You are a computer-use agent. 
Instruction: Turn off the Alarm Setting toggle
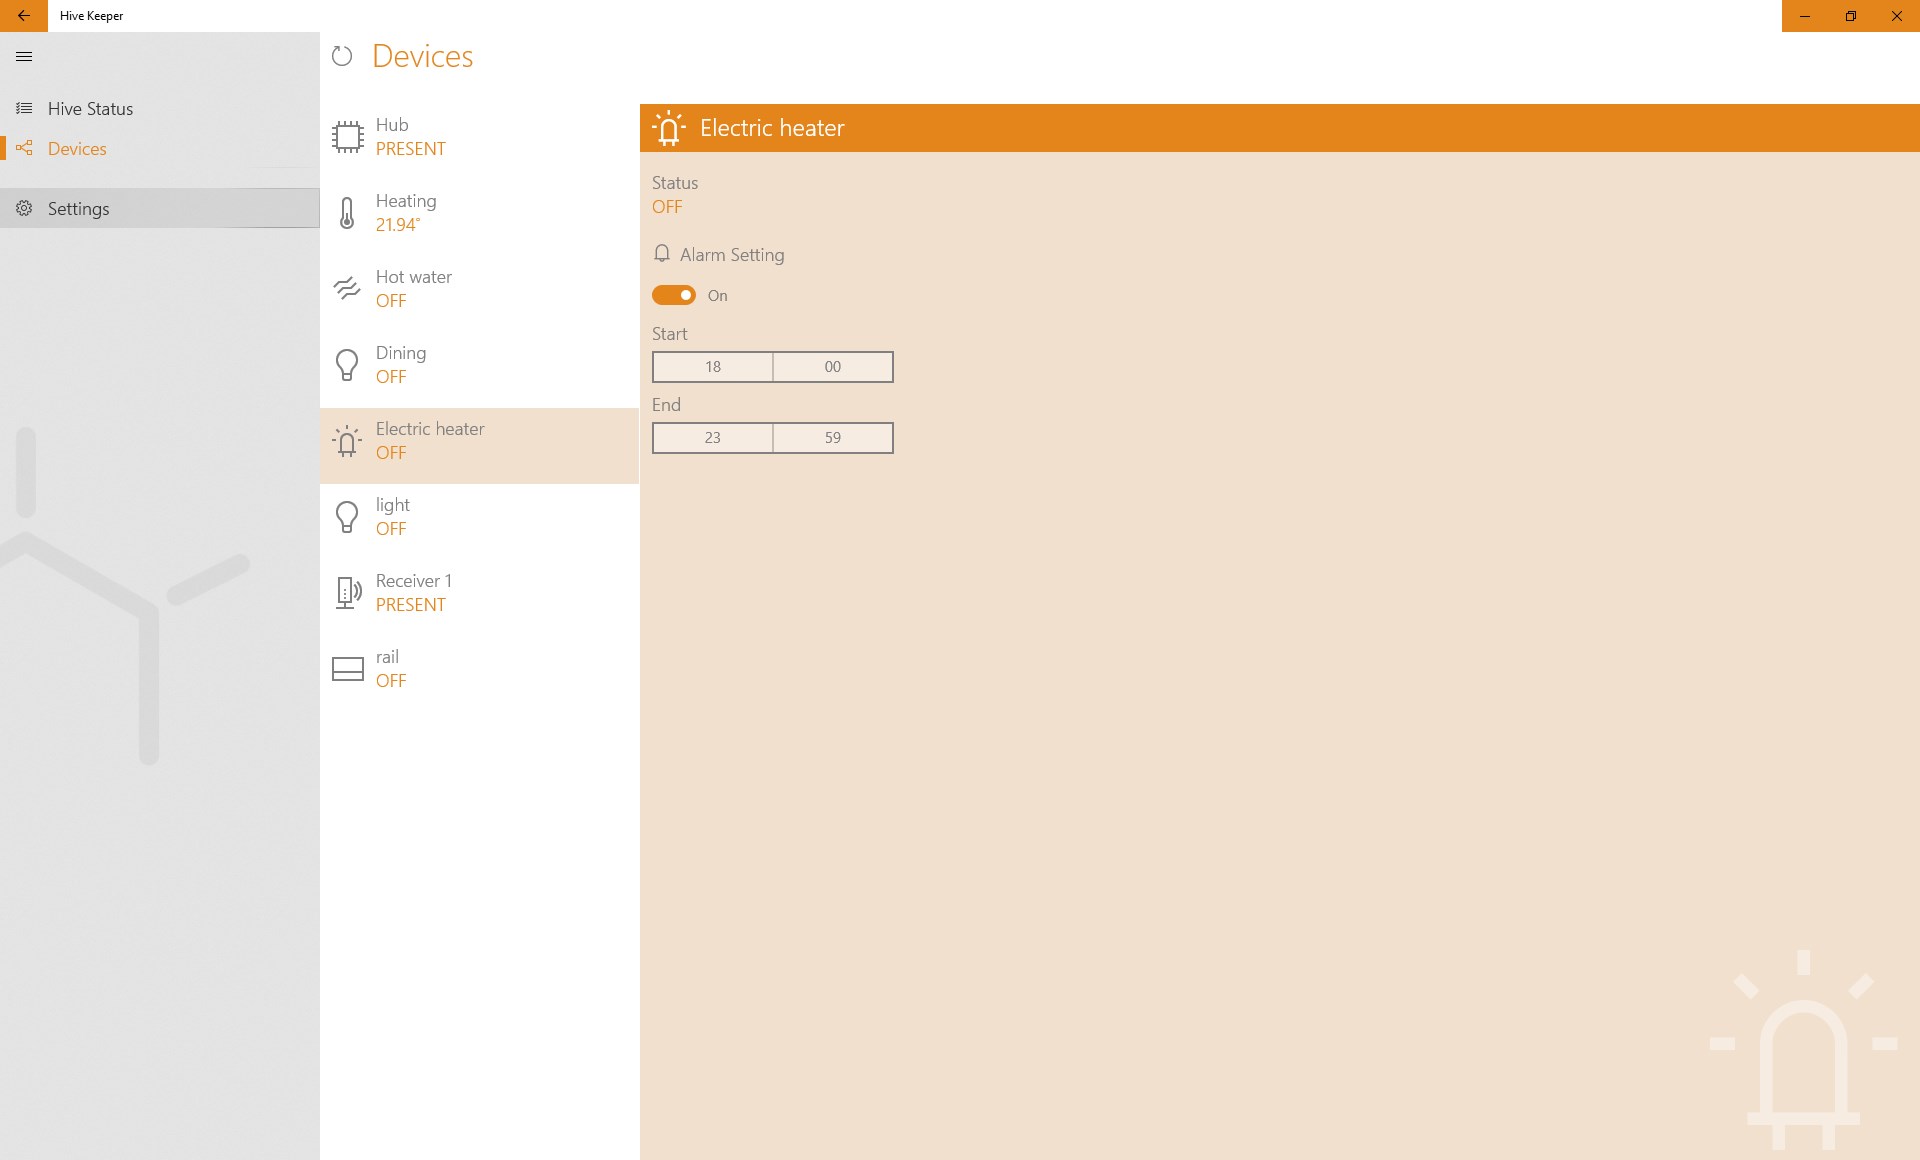(x=674, y=295)
